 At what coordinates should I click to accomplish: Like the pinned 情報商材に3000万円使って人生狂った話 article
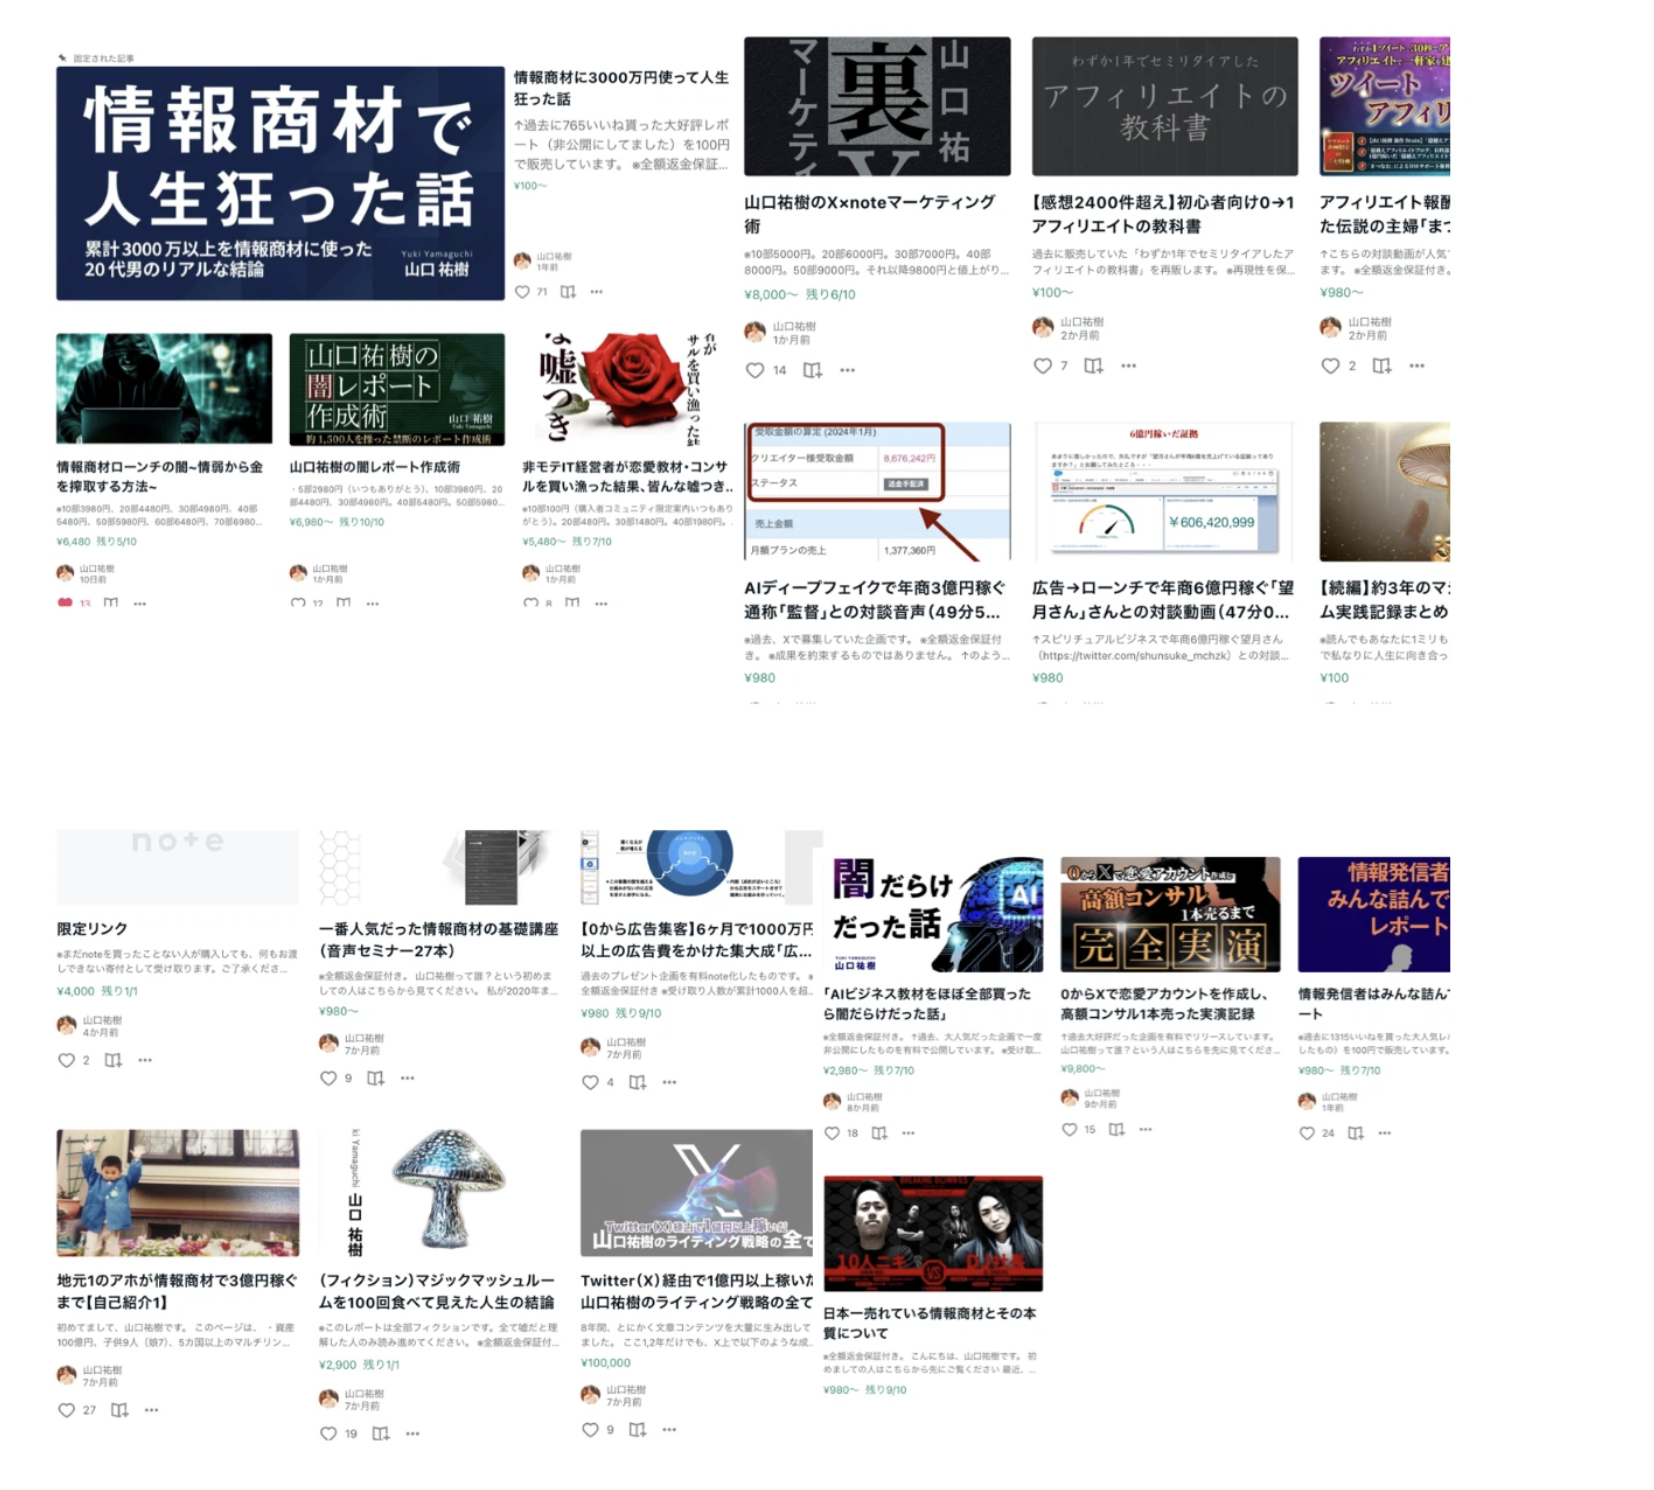[x=522, y=292]
